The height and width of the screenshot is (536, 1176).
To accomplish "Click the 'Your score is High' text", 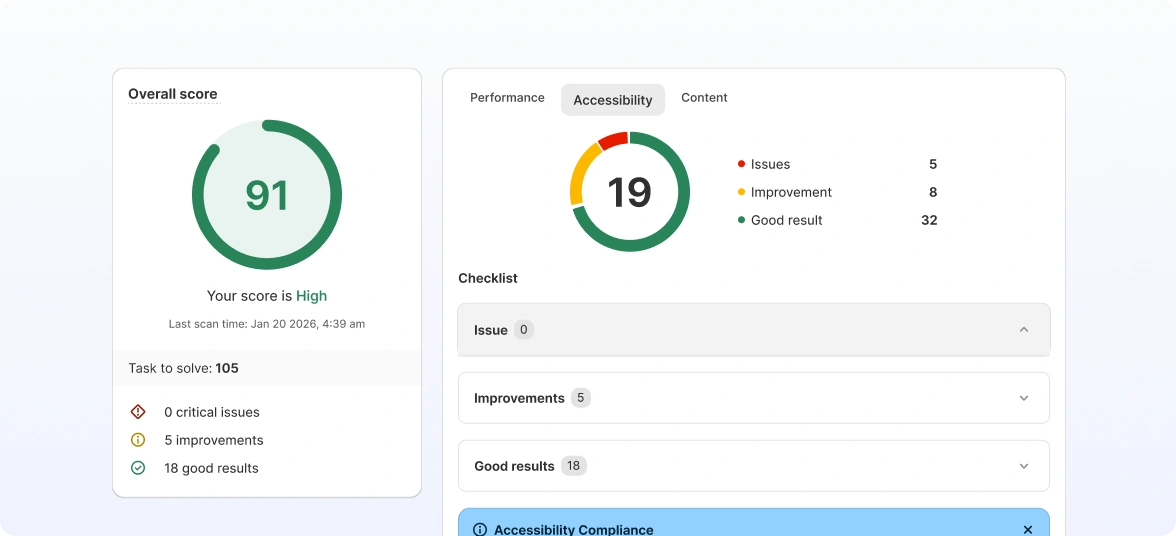I will pos(267,296).
